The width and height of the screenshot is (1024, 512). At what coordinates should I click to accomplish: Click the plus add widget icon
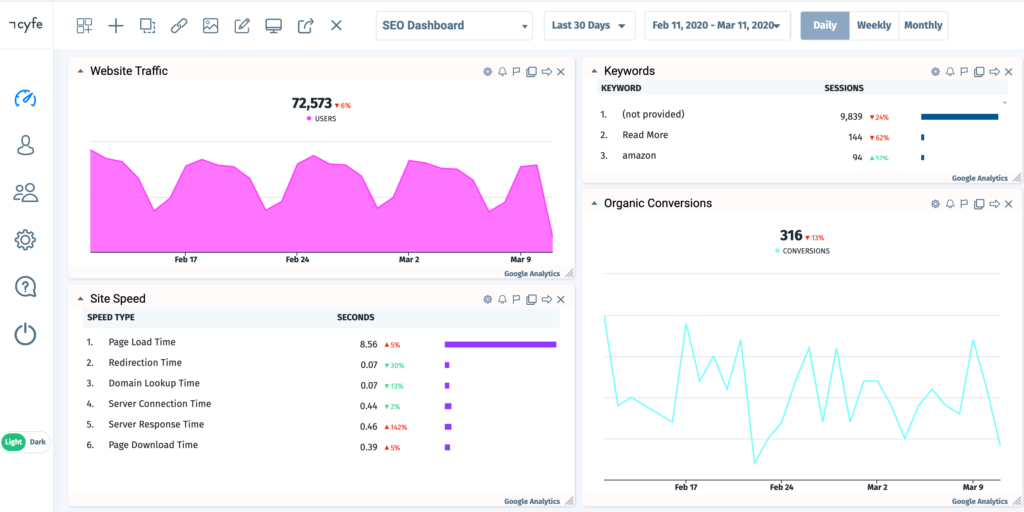pyautogui.click(x=116, y=25)
